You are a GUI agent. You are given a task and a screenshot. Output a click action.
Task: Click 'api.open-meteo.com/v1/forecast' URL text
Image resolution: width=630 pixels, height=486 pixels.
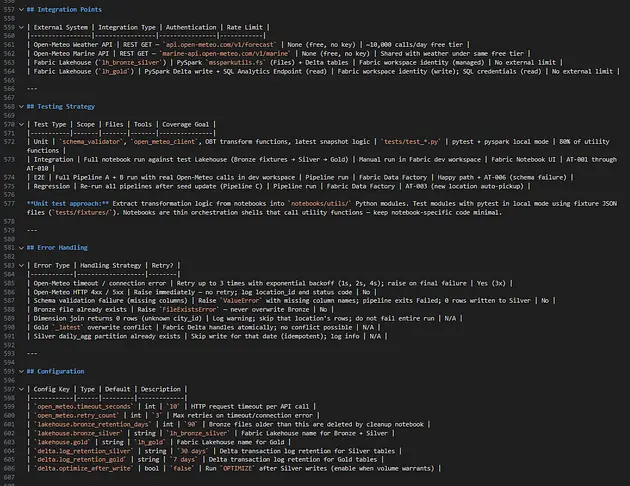[219, 45]
